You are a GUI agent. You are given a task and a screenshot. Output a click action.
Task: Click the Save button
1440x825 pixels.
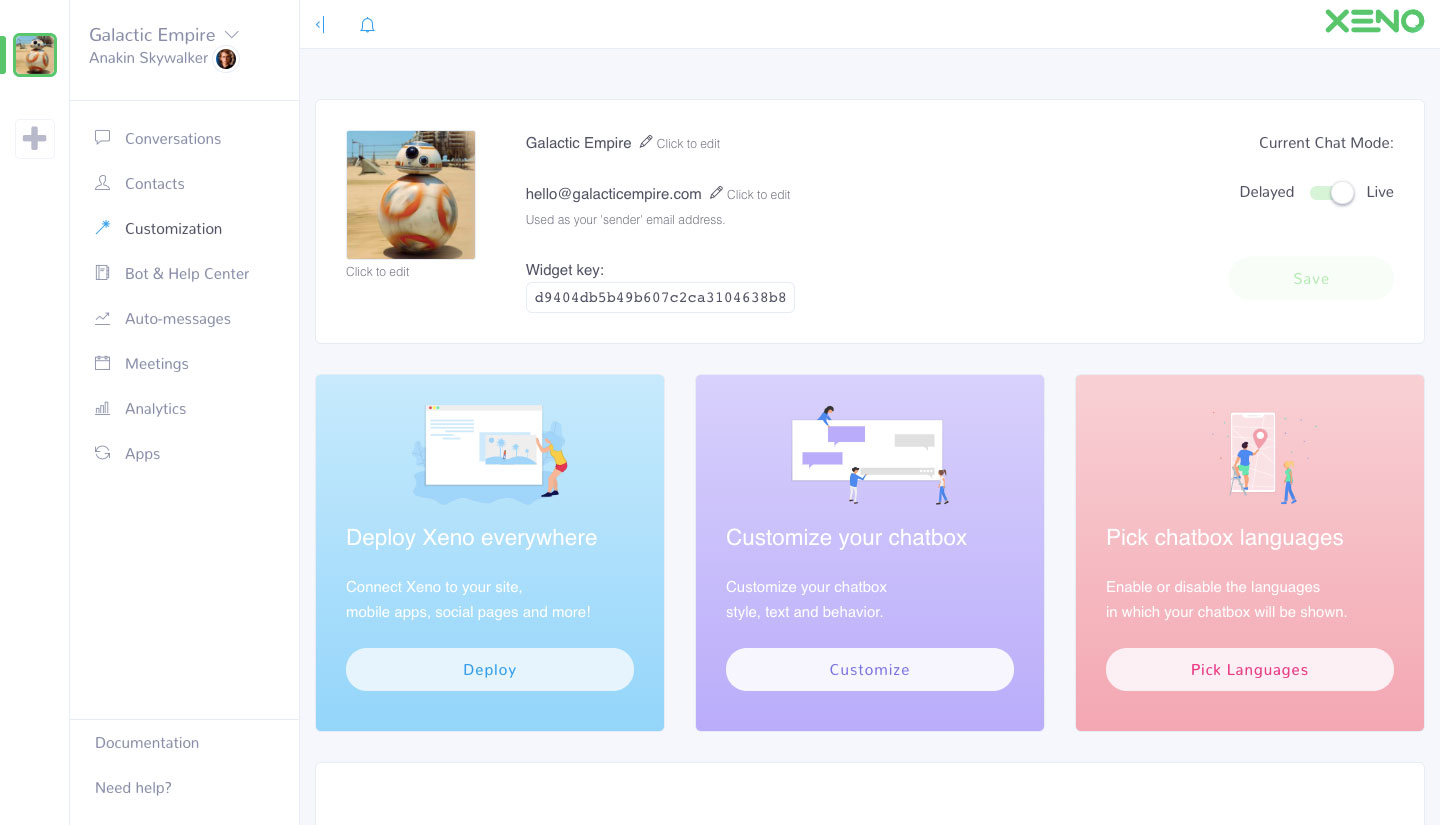[1311, 279]
